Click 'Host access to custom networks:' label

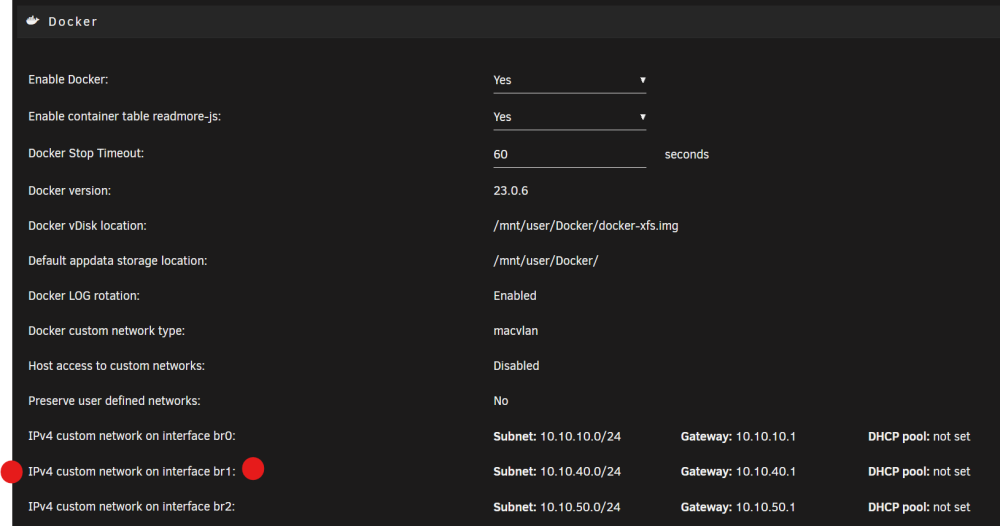tap(116, 366)
